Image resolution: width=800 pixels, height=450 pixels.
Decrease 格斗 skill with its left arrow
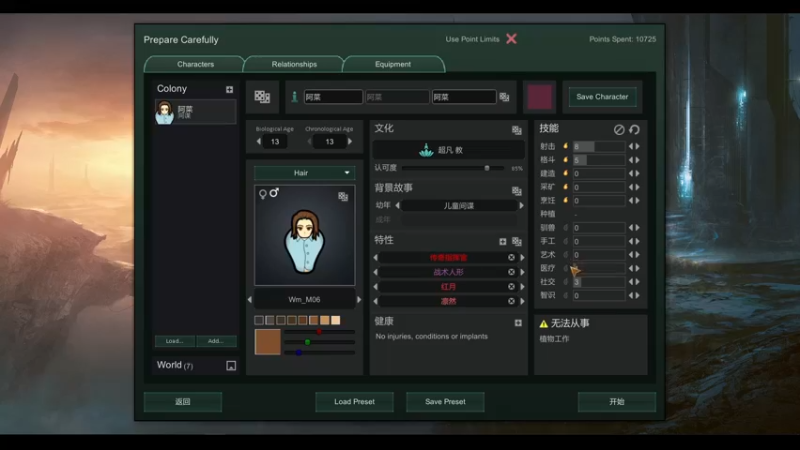tap(631, 160)
